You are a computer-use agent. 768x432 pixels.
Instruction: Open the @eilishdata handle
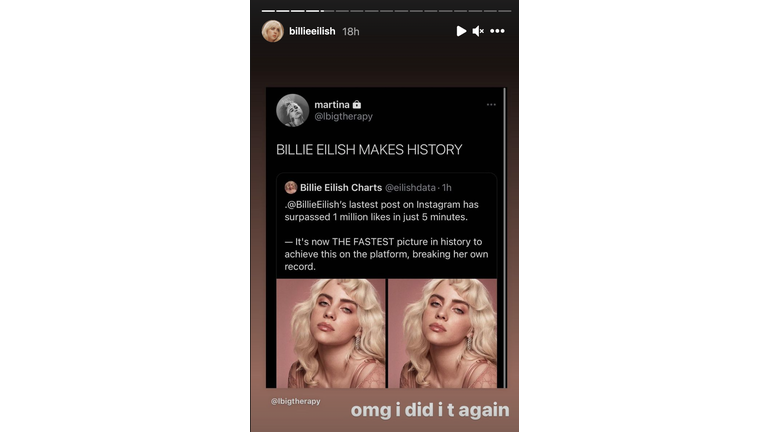tap(410, 188)
